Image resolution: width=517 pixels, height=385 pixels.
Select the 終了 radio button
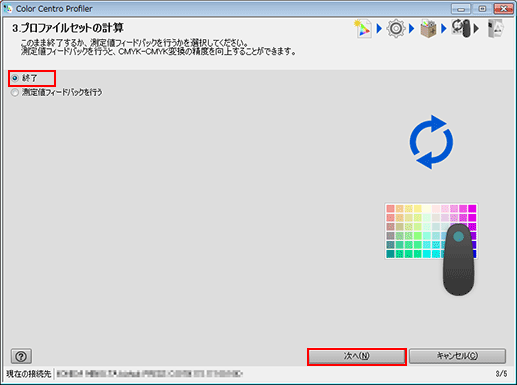coord(15,78)
